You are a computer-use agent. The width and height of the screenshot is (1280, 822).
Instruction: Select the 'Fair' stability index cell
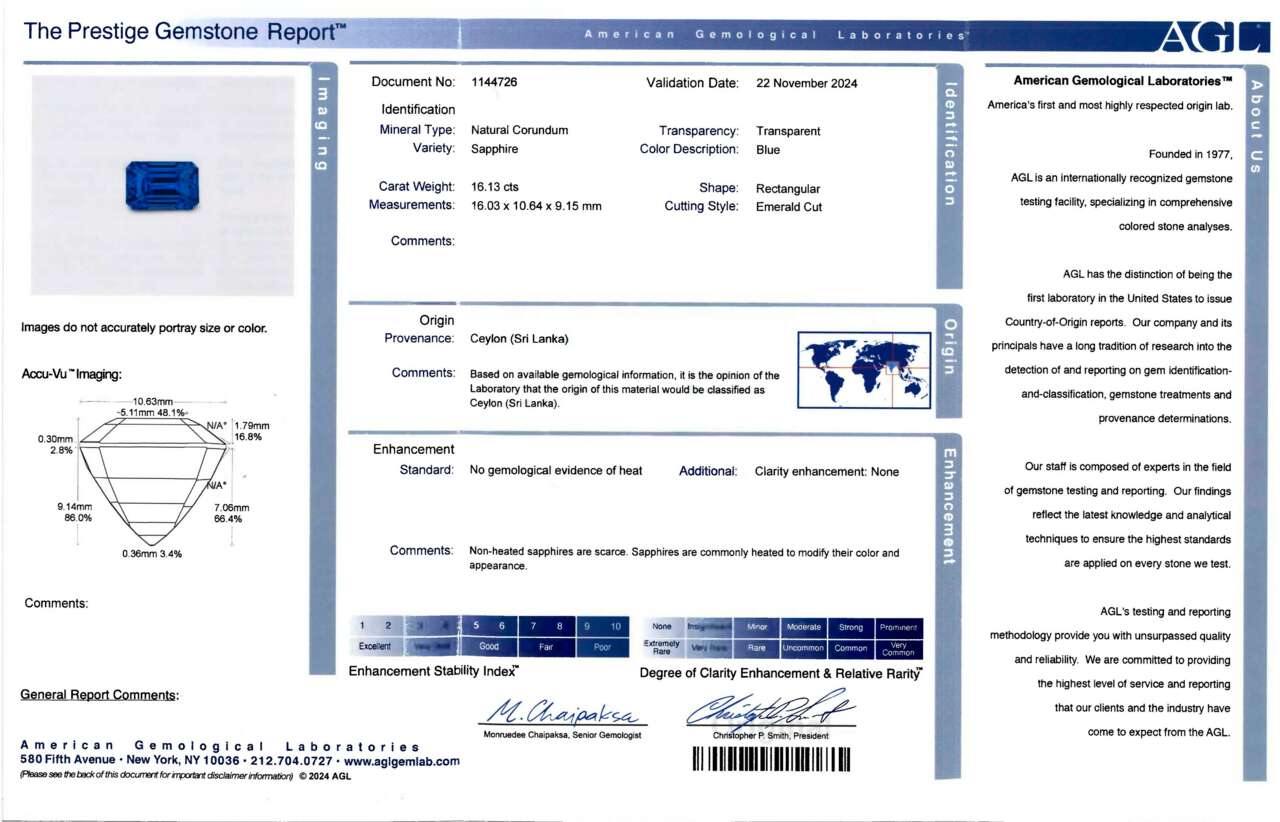pyautogui.click(x=546, y=647)
